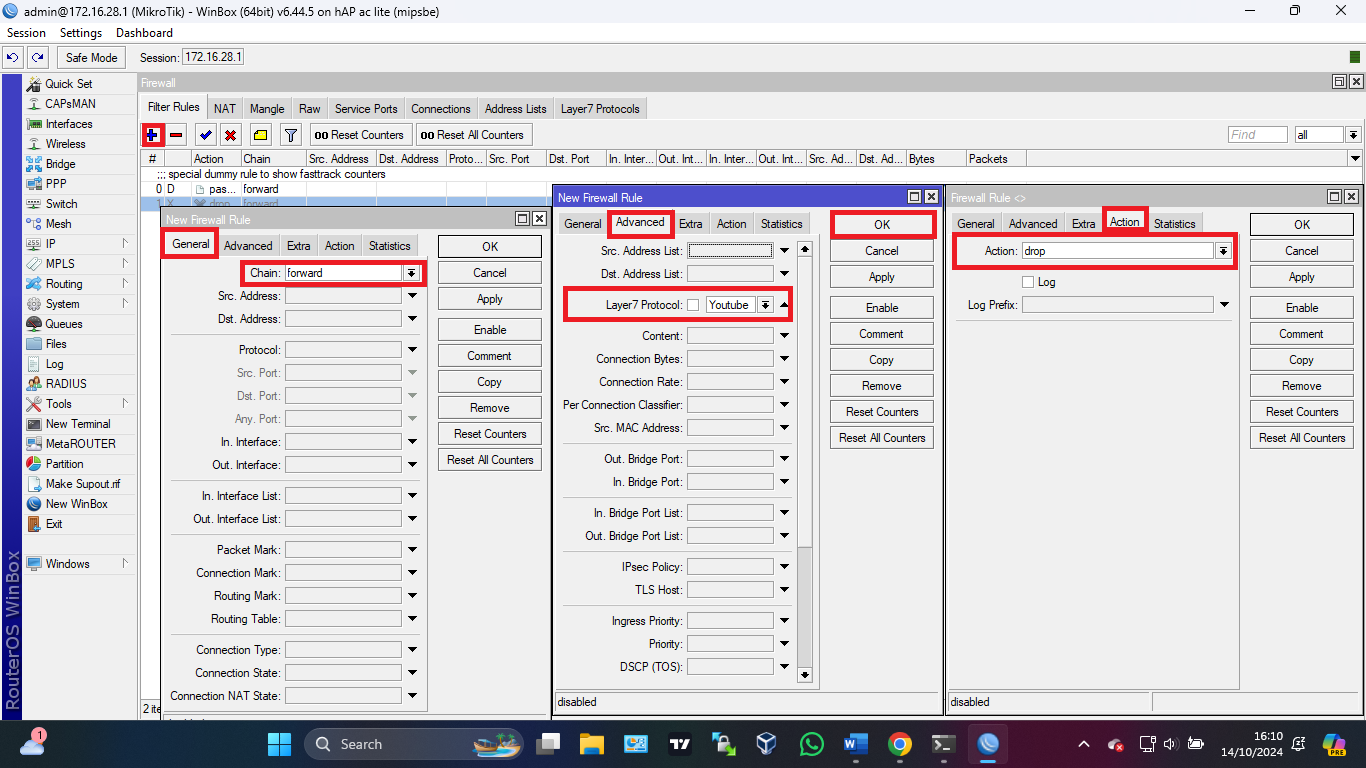Click the funnel filter icon
Image resolution: width=1366 pixels, height=768 pixels.
click(x=290, y=134)
